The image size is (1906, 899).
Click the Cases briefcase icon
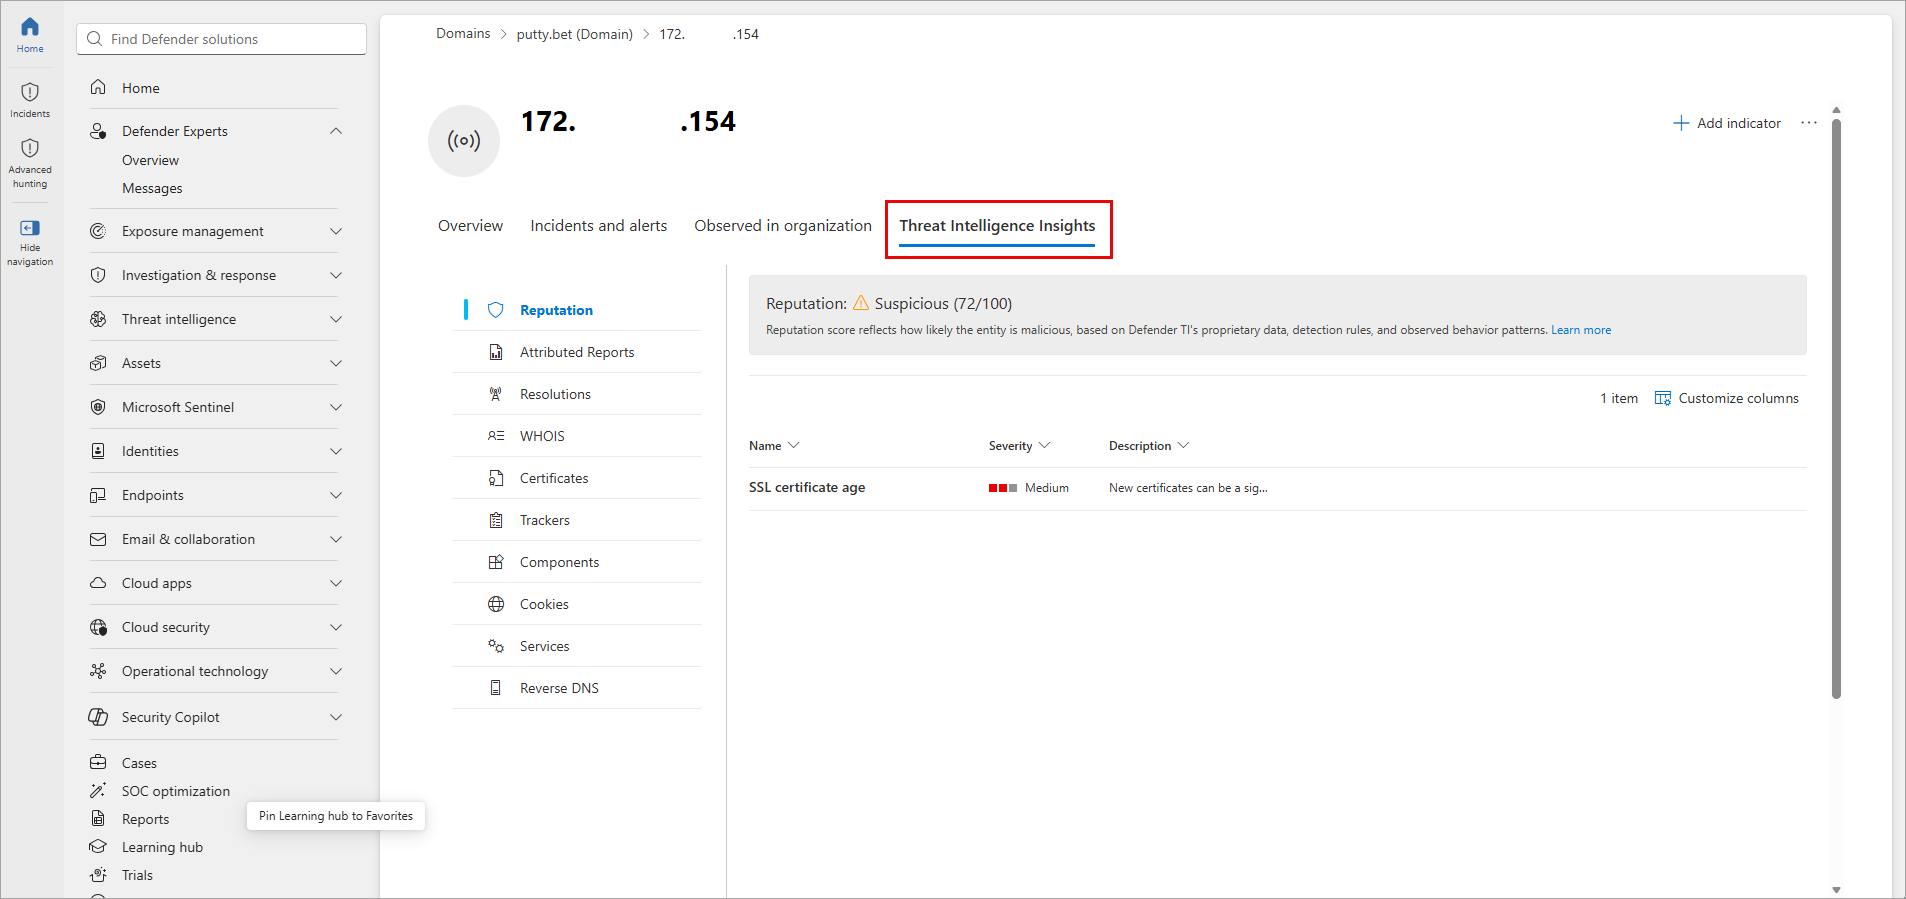tap(98, 763)
